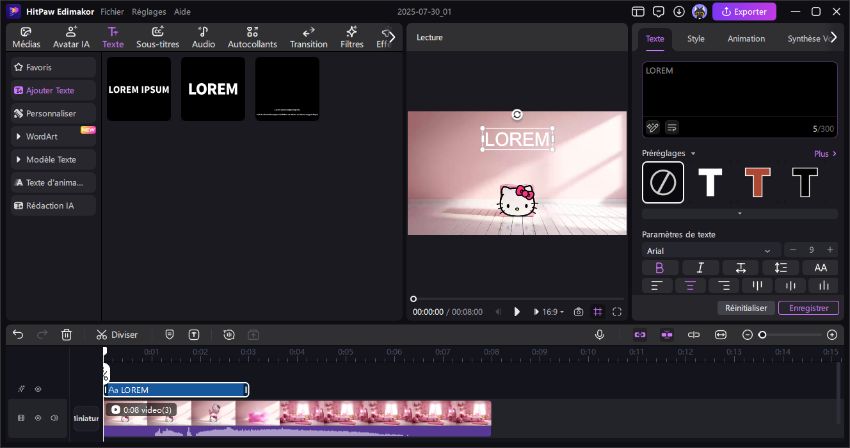Toggle the crop grid overlay in preview
The width and height of the screenshot is (850, 448).
597,312
